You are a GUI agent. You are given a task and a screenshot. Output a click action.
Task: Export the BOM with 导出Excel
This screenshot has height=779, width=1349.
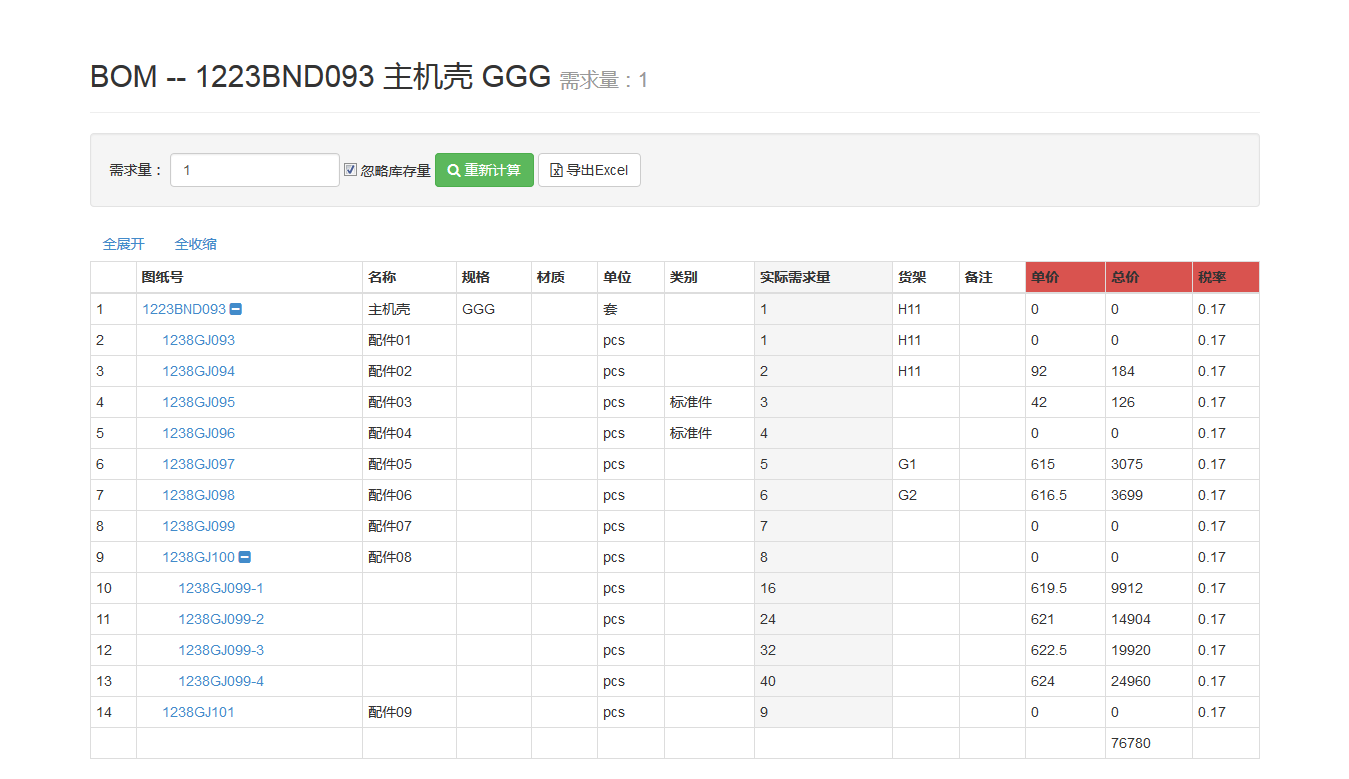tap(589, 170)
